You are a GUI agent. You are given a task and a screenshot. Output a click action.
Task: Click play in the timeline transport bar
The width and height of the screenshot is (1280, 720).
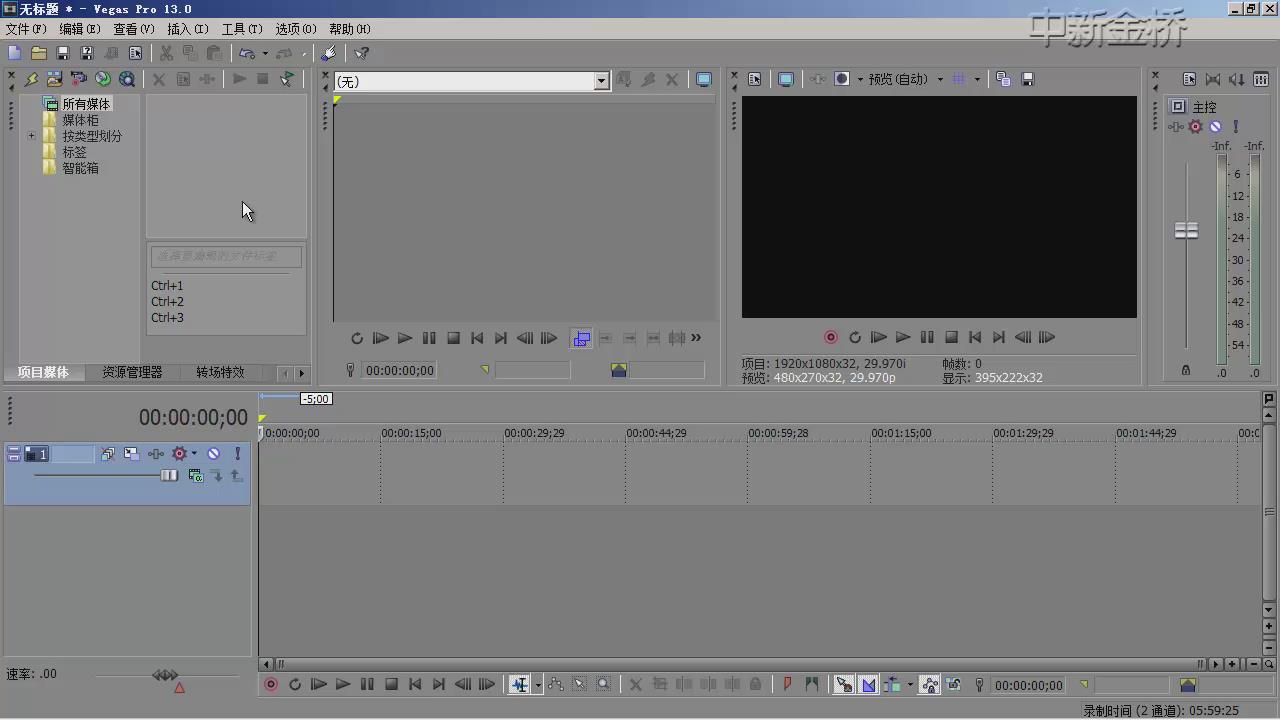(x=343, y=685)
